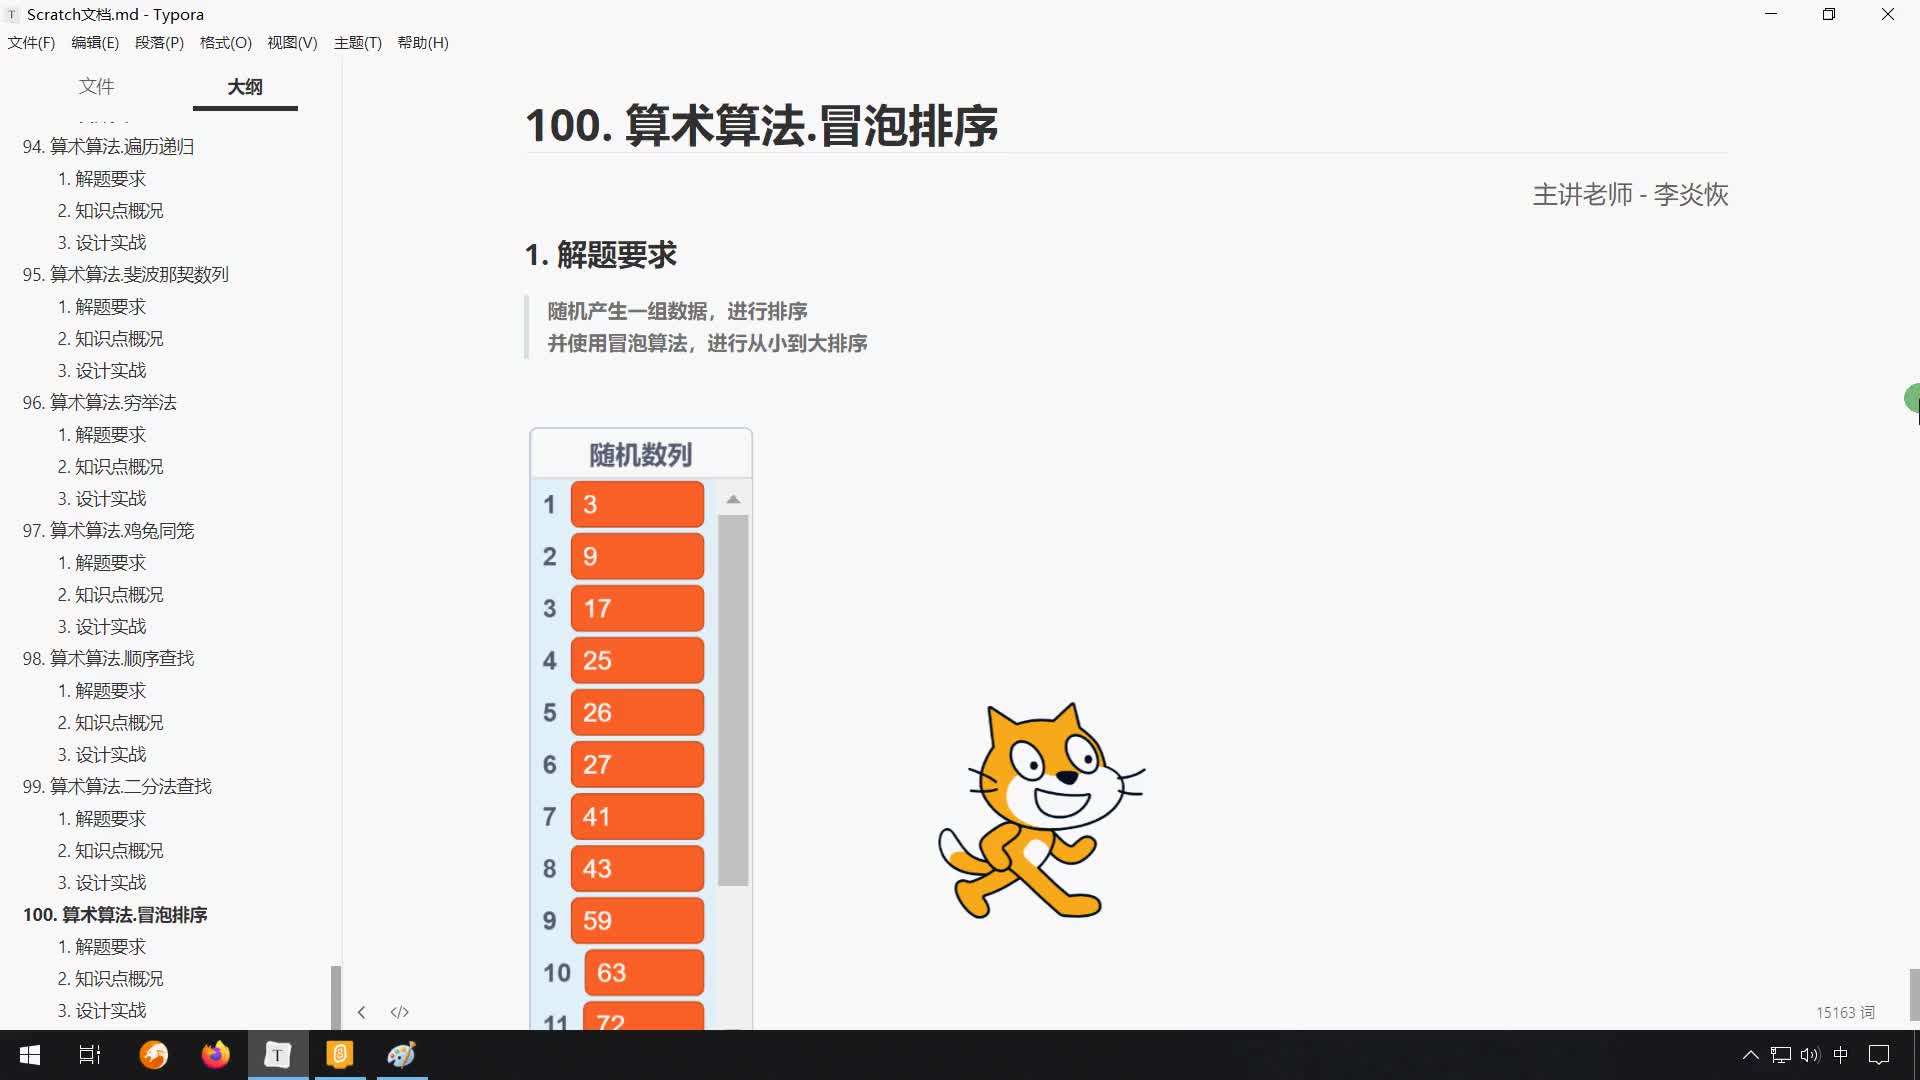Go to outline item 99. 算术算法.二分法查找
Viewport: 1920px width, 1080px height.
click(117, 787)
